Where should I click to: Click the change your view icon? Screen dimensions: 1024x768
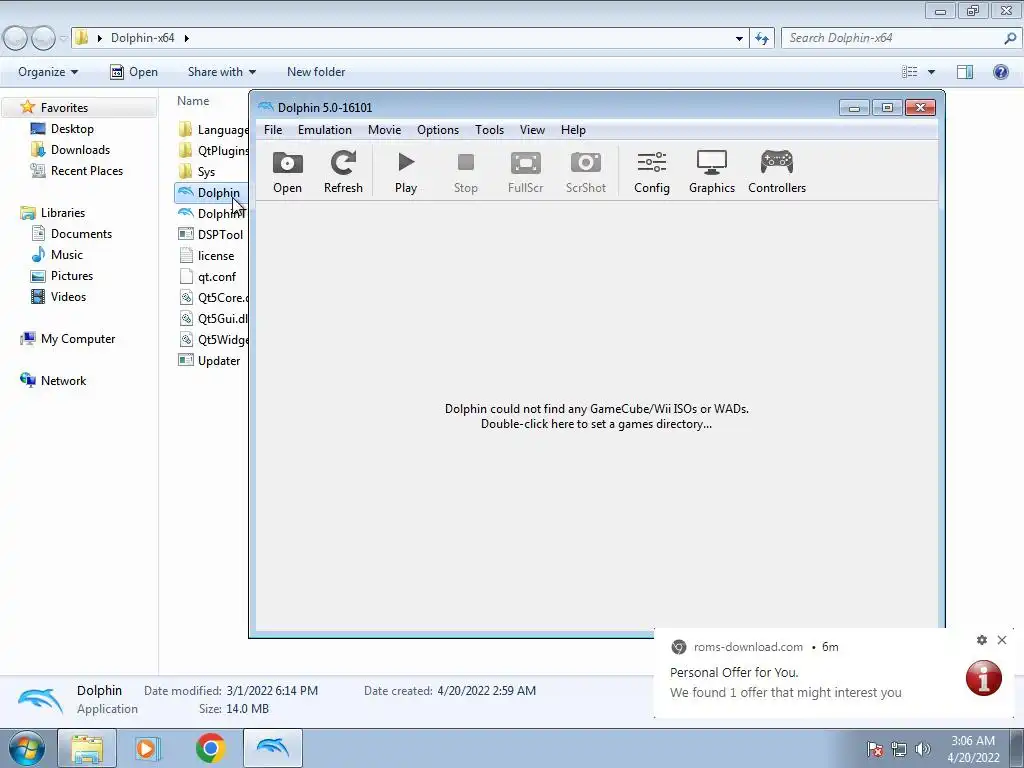[x=910, y=72]
